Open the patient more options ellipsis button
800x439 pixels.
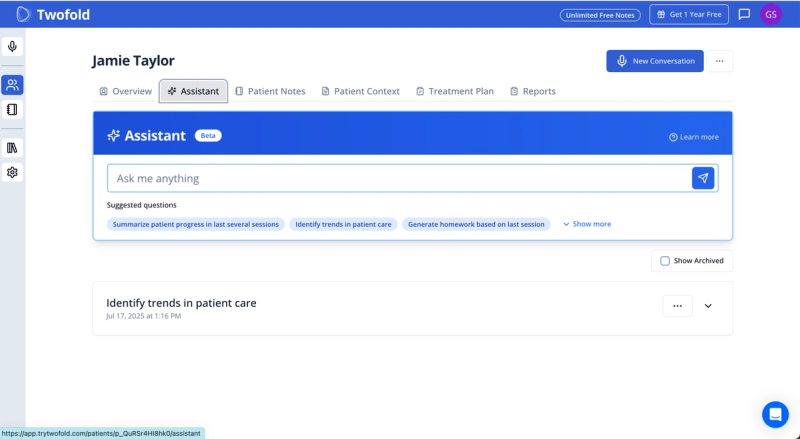719,61
